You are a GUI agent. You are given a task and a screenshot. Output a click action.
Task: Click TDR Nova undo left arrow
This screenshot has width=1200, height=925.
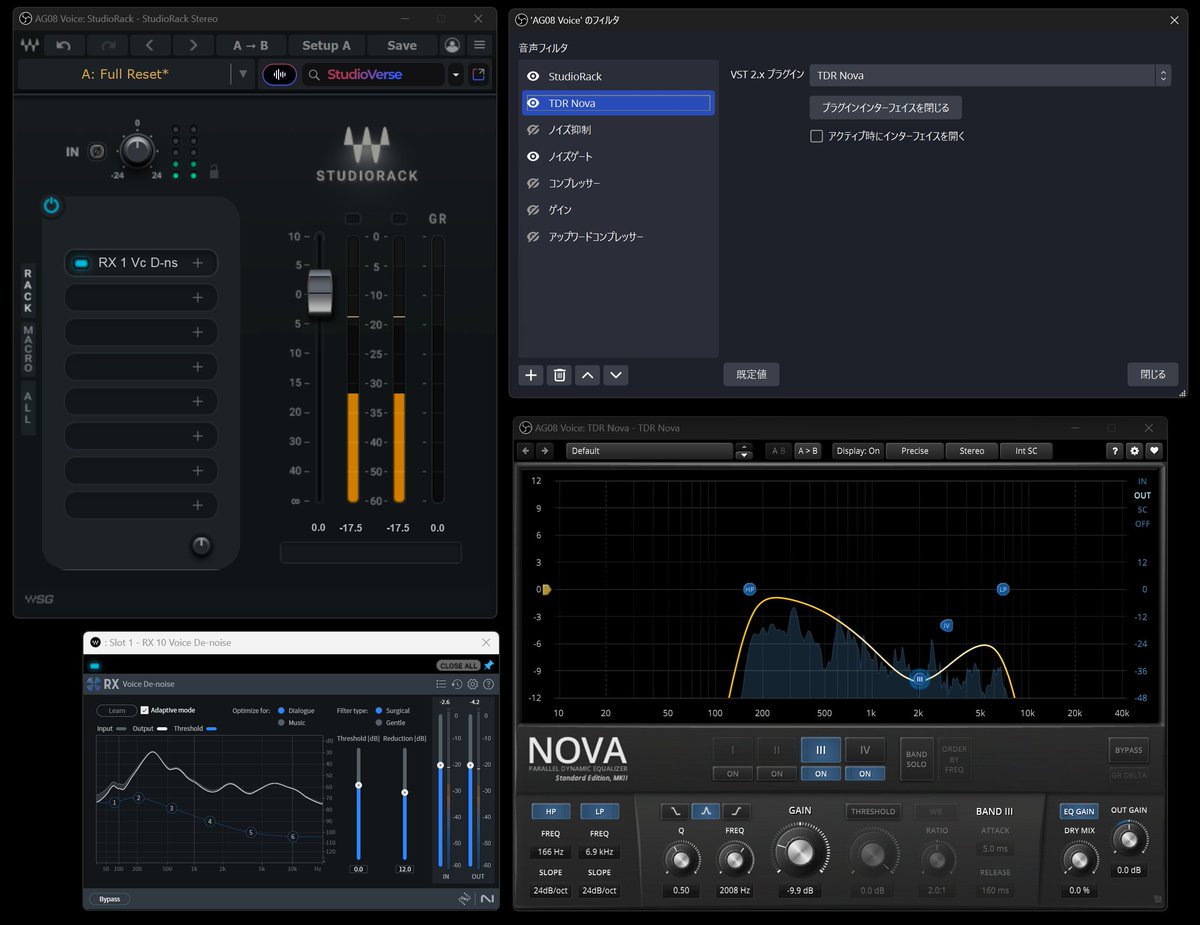point(526,451)
